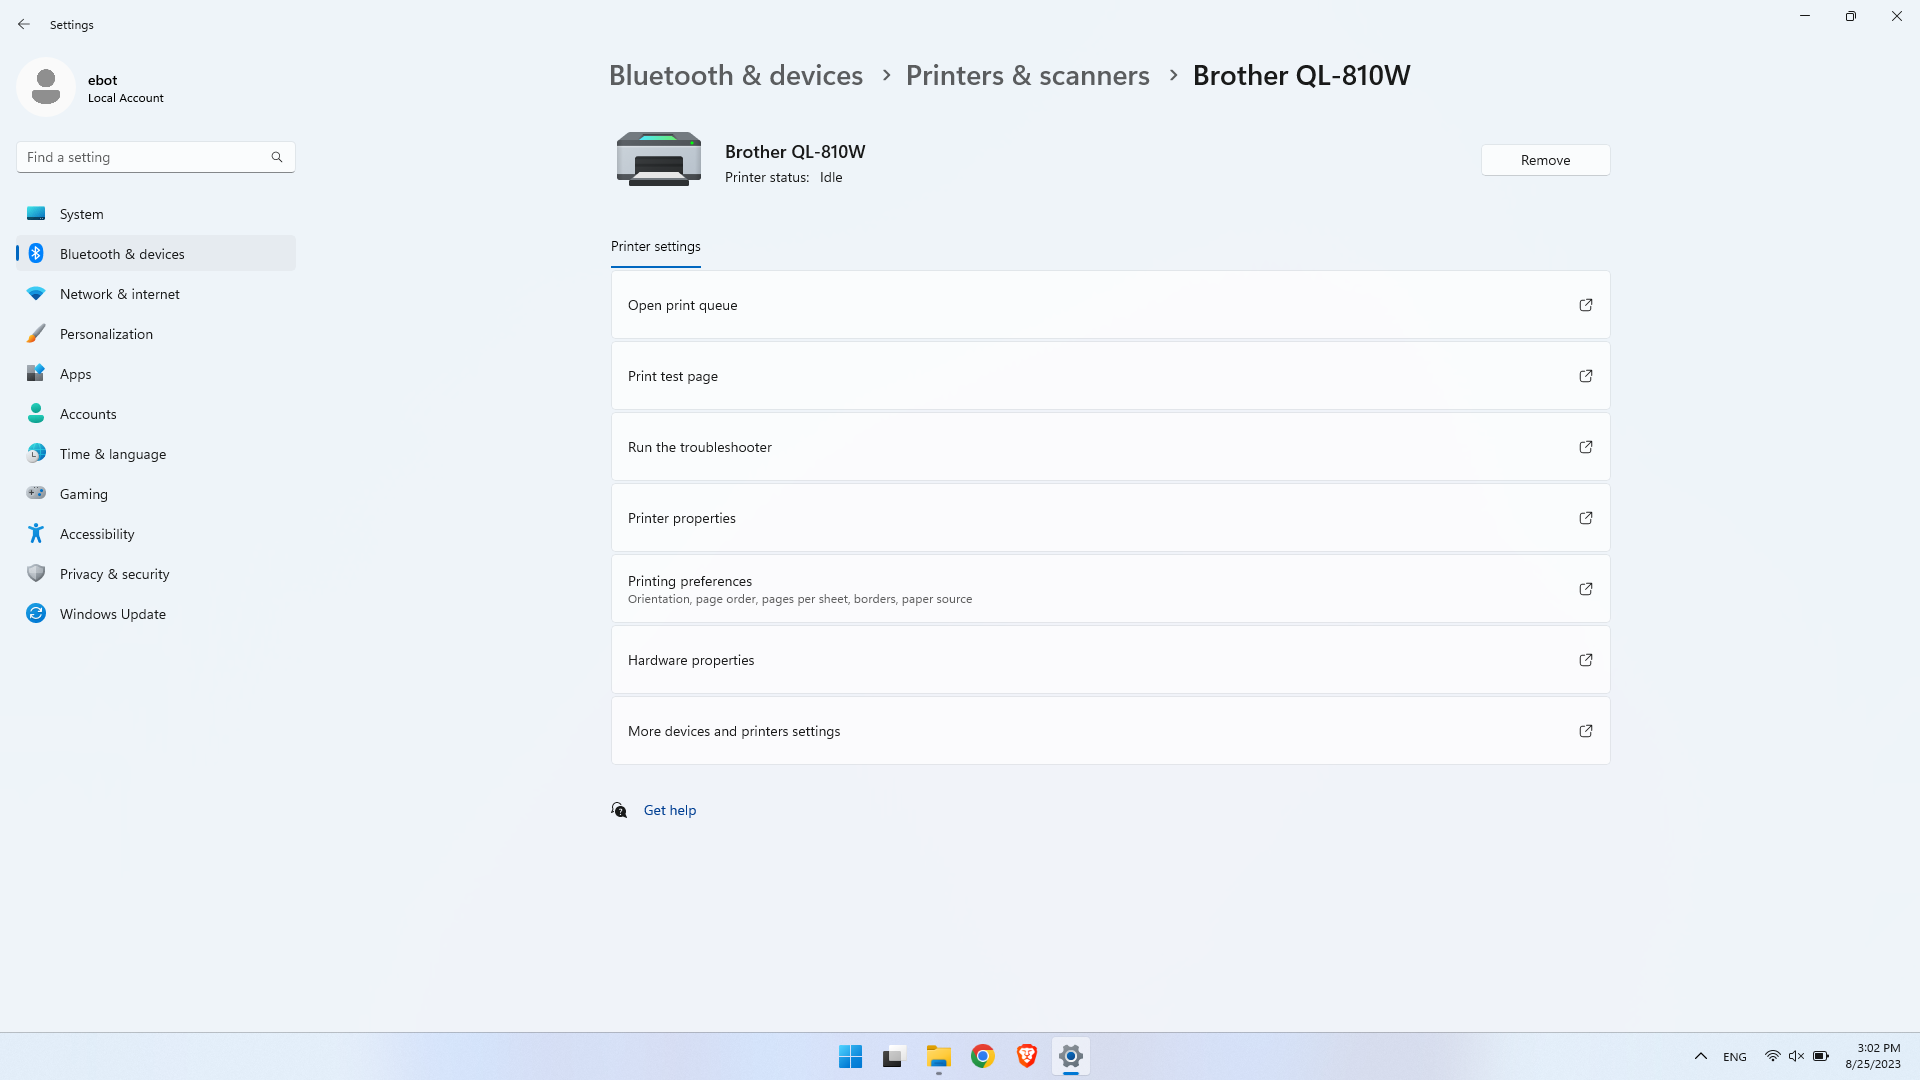The height and width of the screenshot is (1080, 1920).
Task: Launch Brave browser from taskbar
Action: [1027, 1056]
